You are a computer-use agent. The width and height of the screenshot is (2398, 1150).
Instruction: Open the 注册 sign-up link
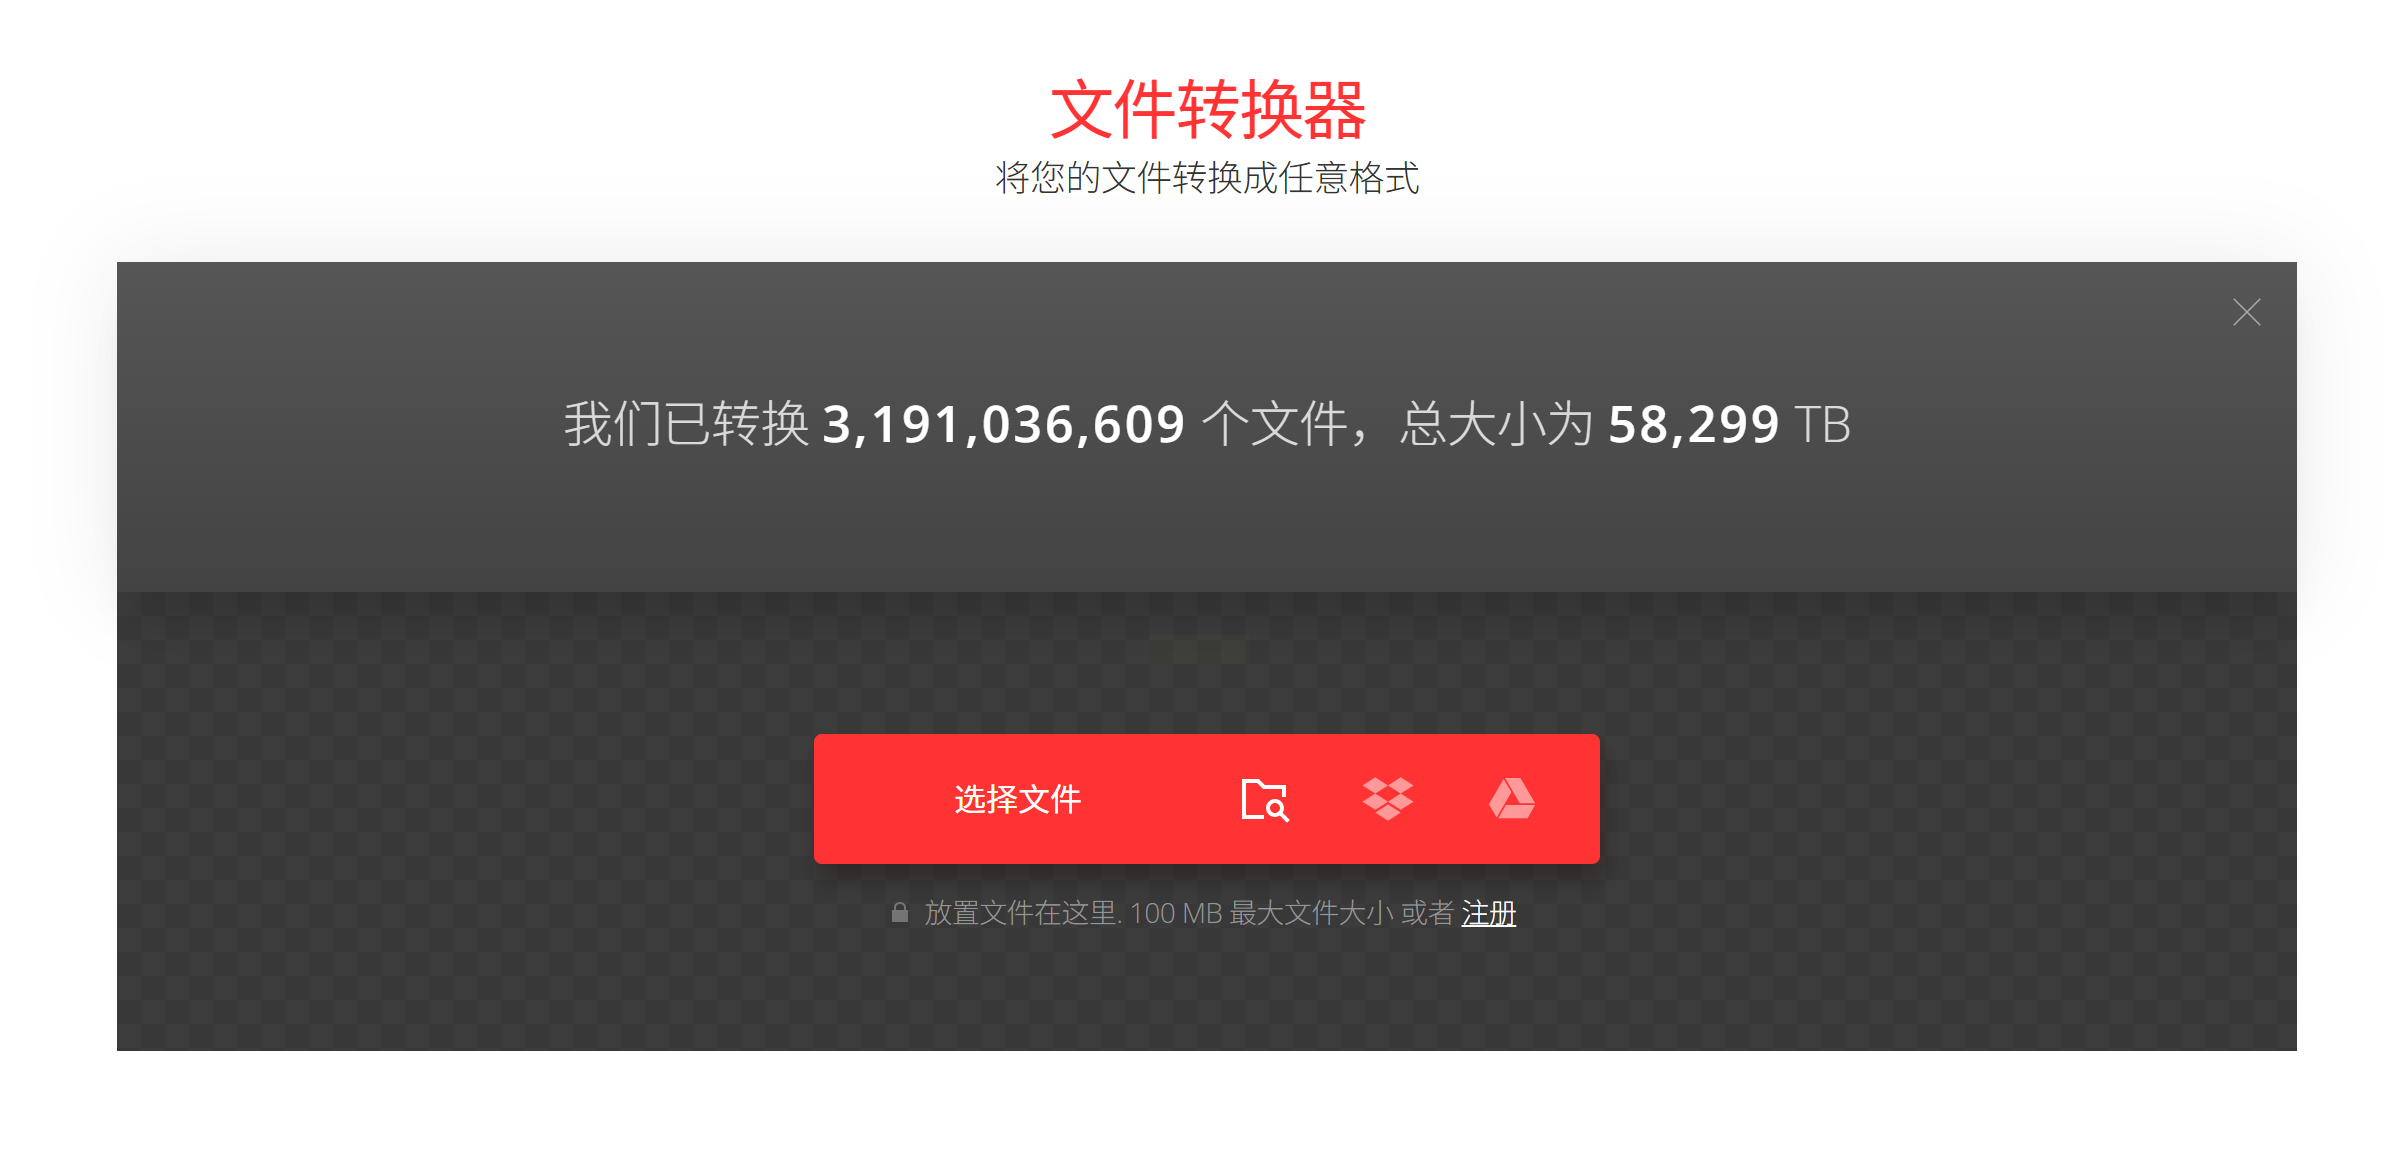point(1488,913)
